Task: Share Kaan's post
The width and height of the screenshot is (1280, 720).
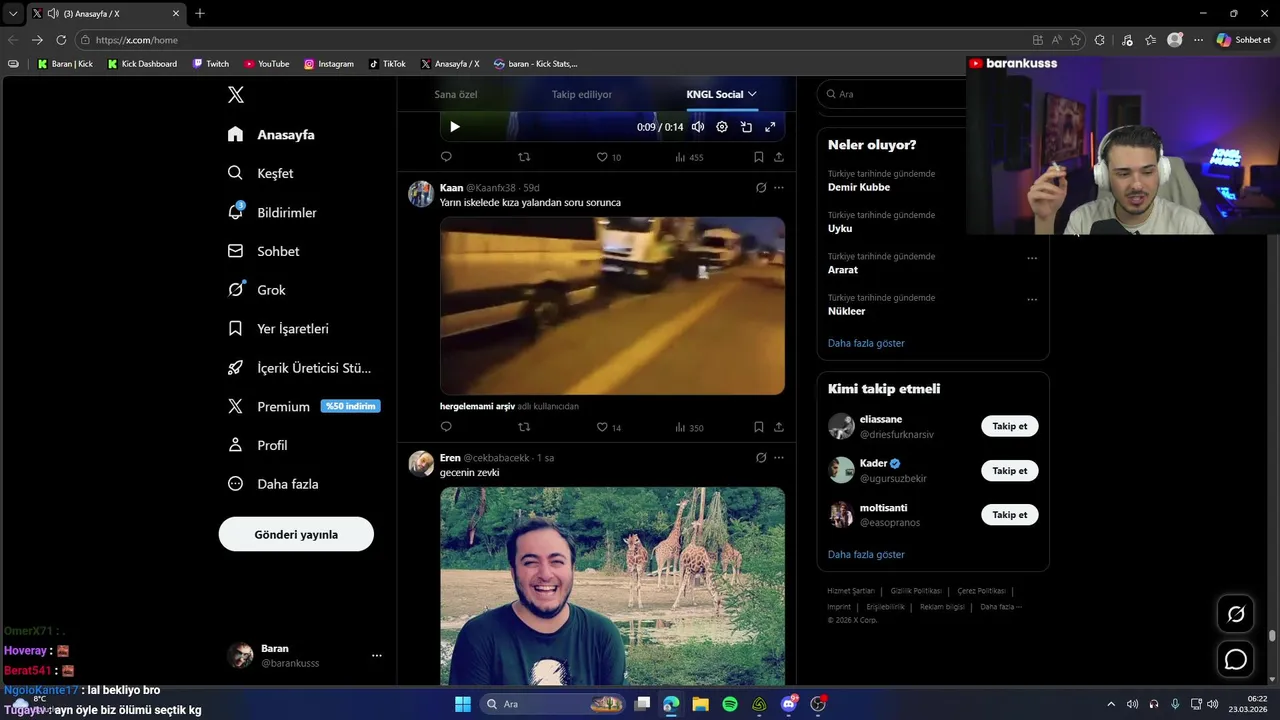Action: 779,427
